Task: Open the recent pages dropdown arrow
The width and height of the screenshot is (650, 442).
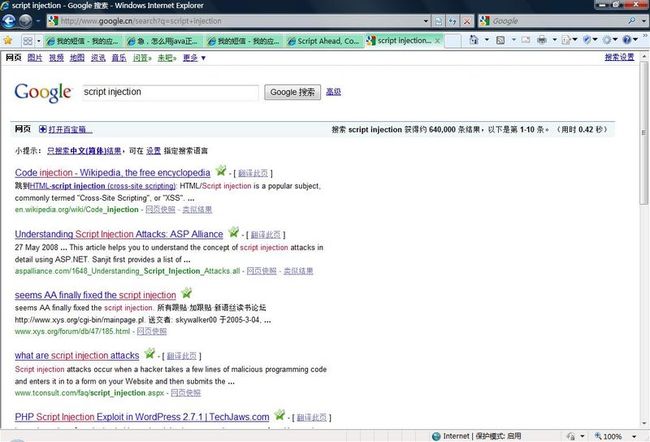Action: 38,21
